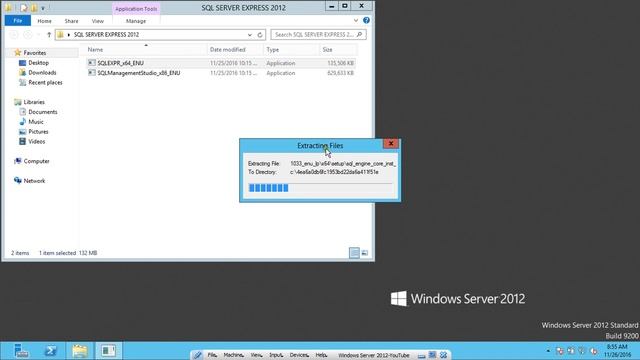The height and width of the screenshot is (360, 640).
Task: Click the extraction progress bar
Action: tap(320, 188)
